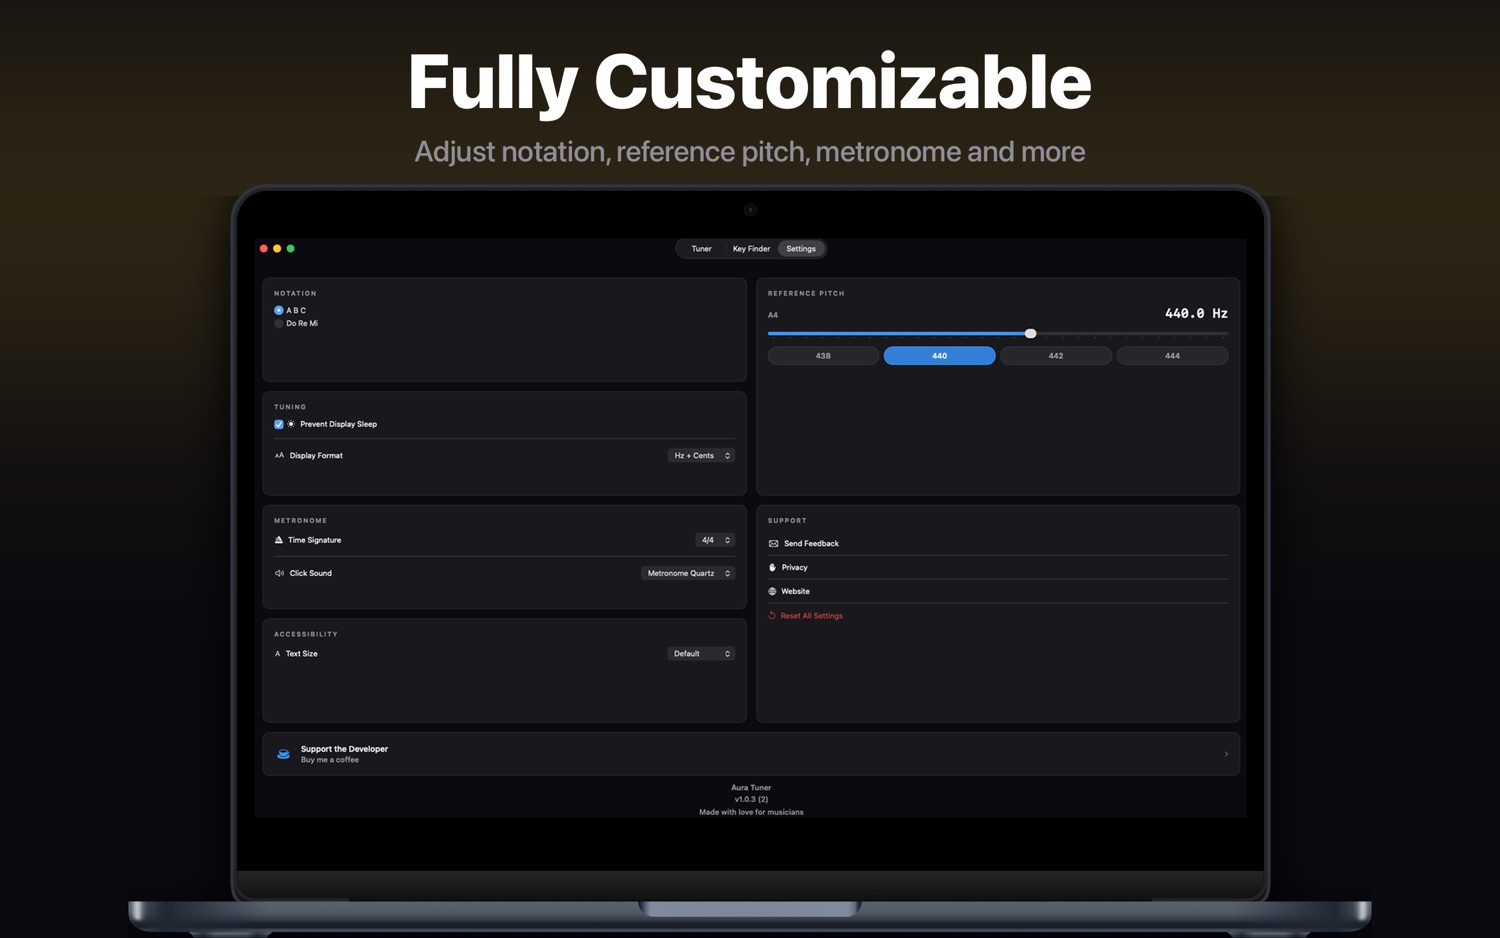
Task: Click the sun icon beside Prevent Display Sleep
Action: click(x=291, y=424)
